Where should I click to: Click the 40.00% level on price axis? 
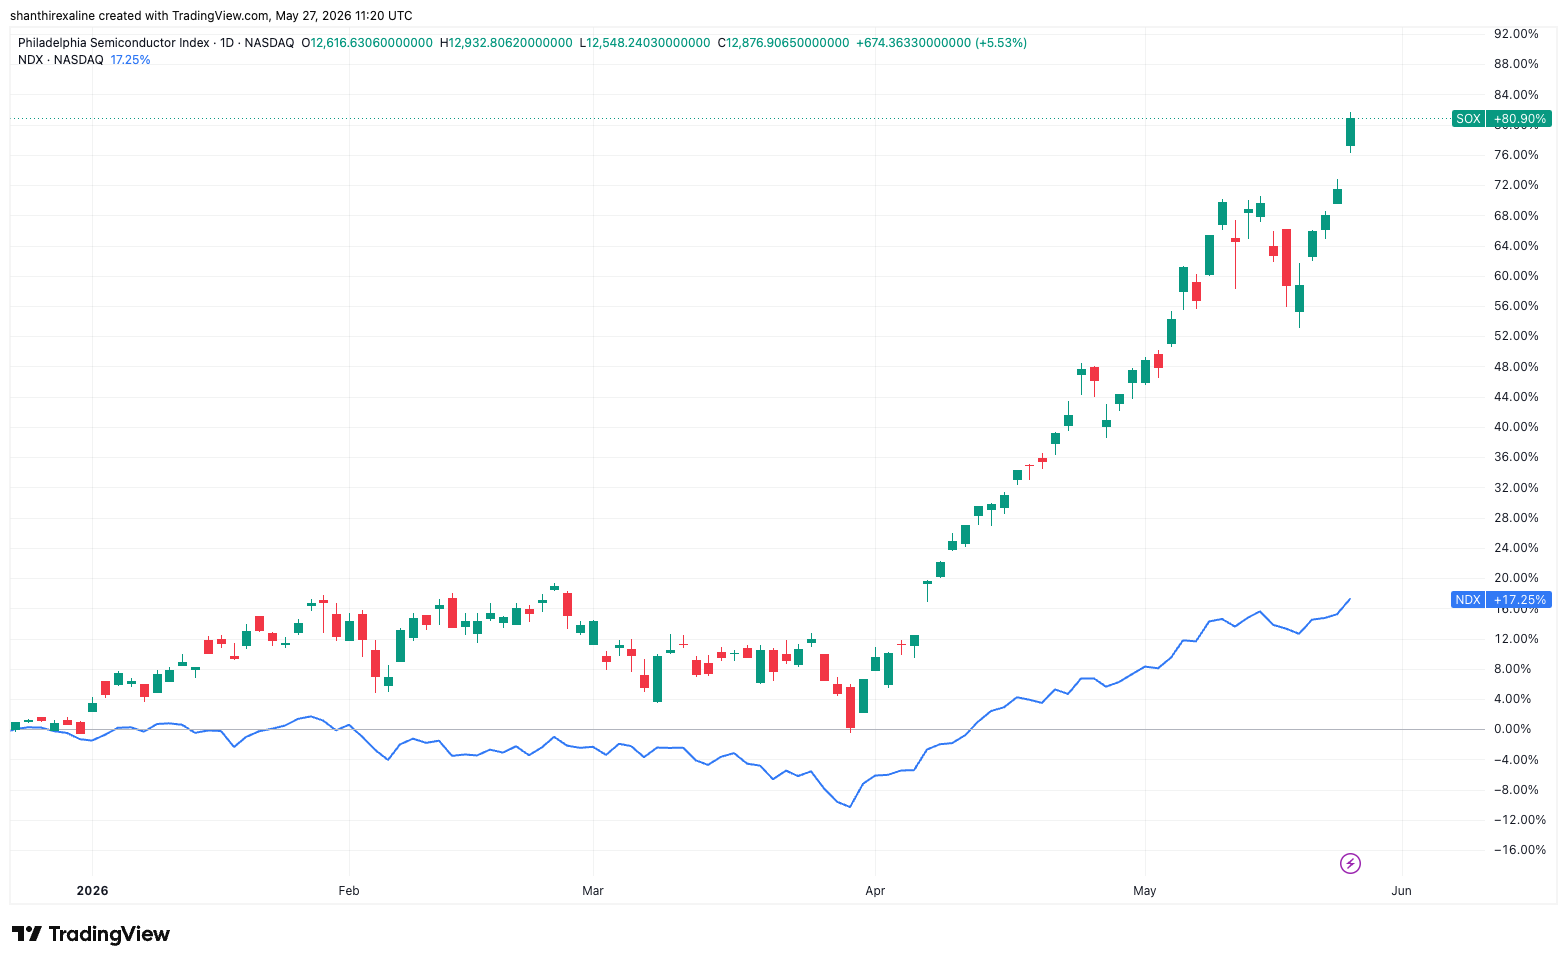click(1516, 427)
